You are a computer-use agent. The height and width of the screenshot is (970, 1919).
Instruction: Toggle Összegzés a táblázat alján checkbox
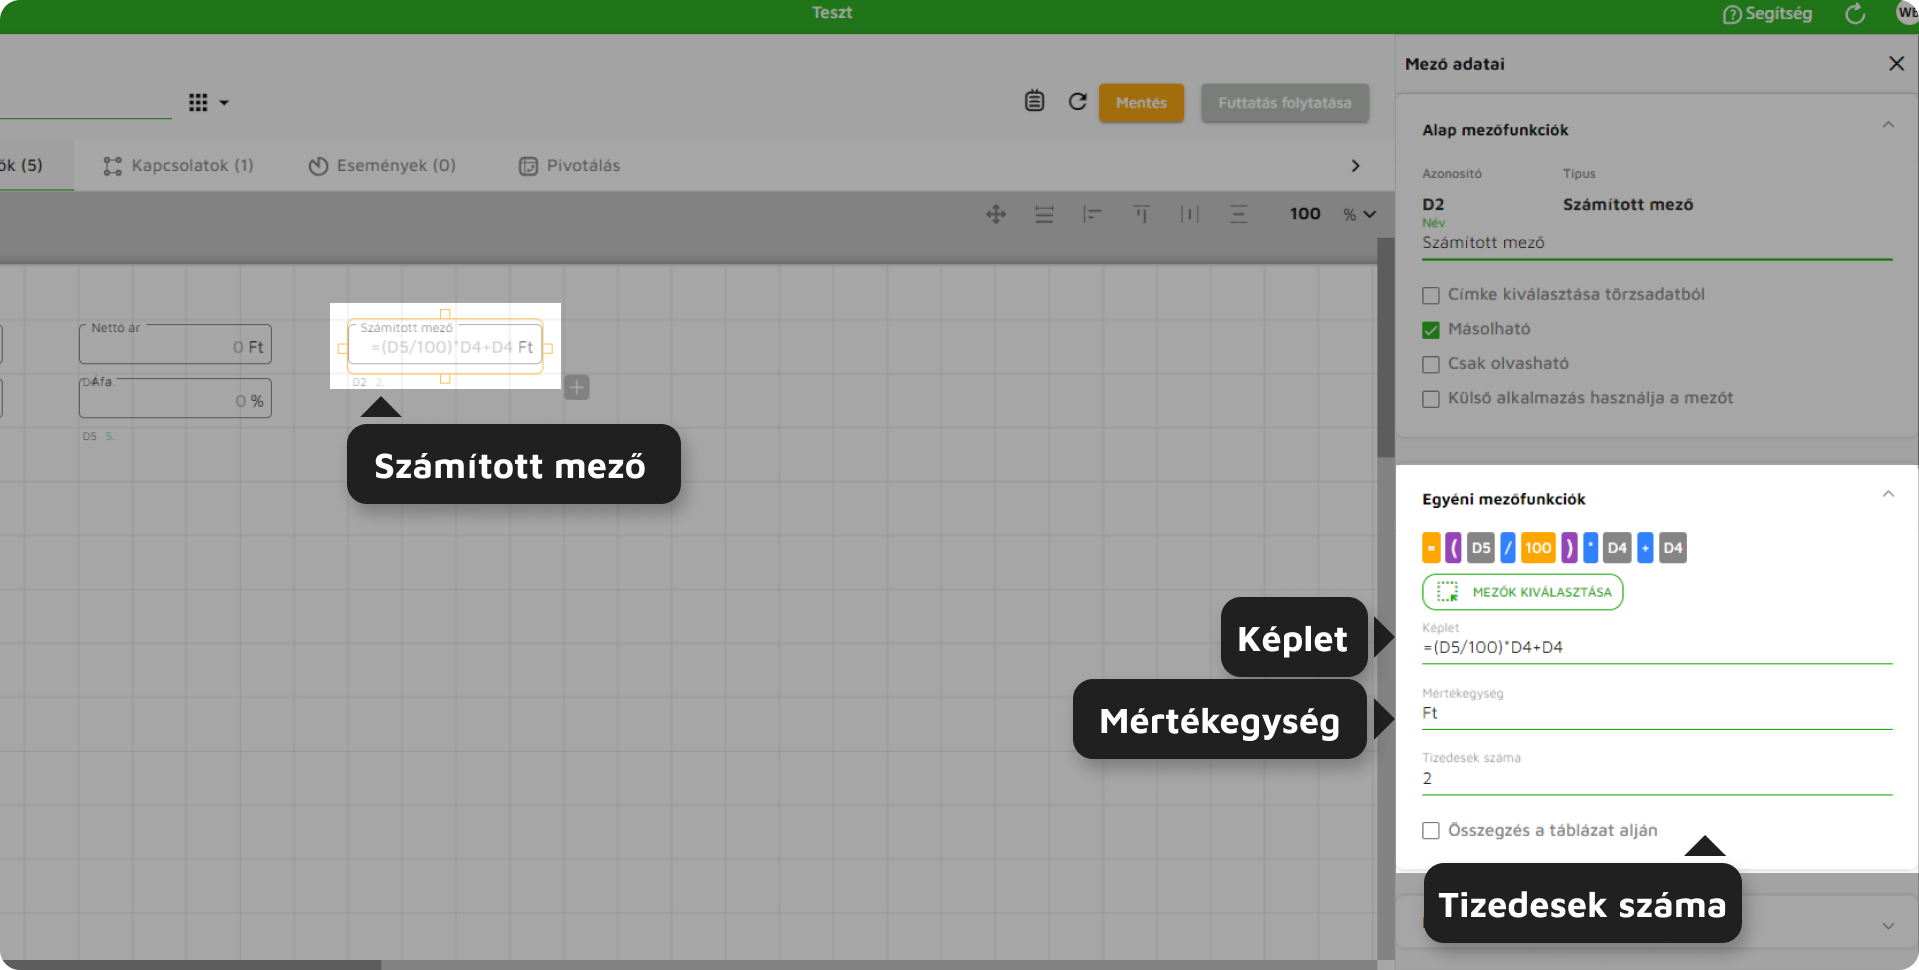coord(1431,831)
